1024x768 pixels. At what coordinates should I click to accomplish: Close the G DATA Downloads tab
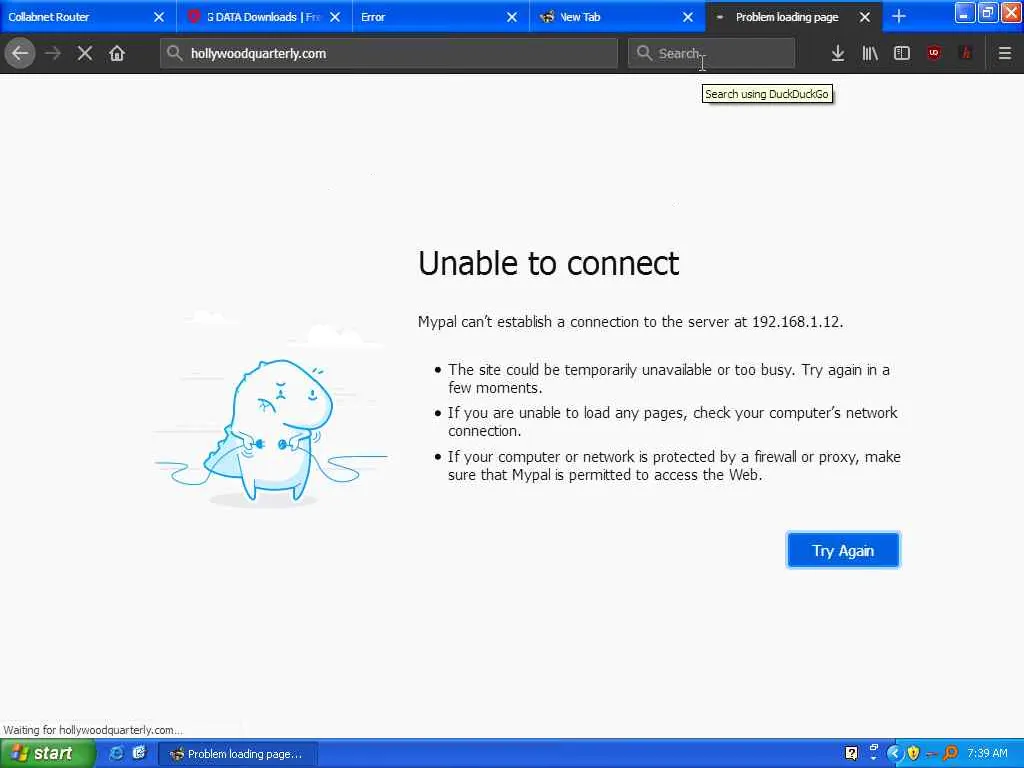click(x=335, y=17)
